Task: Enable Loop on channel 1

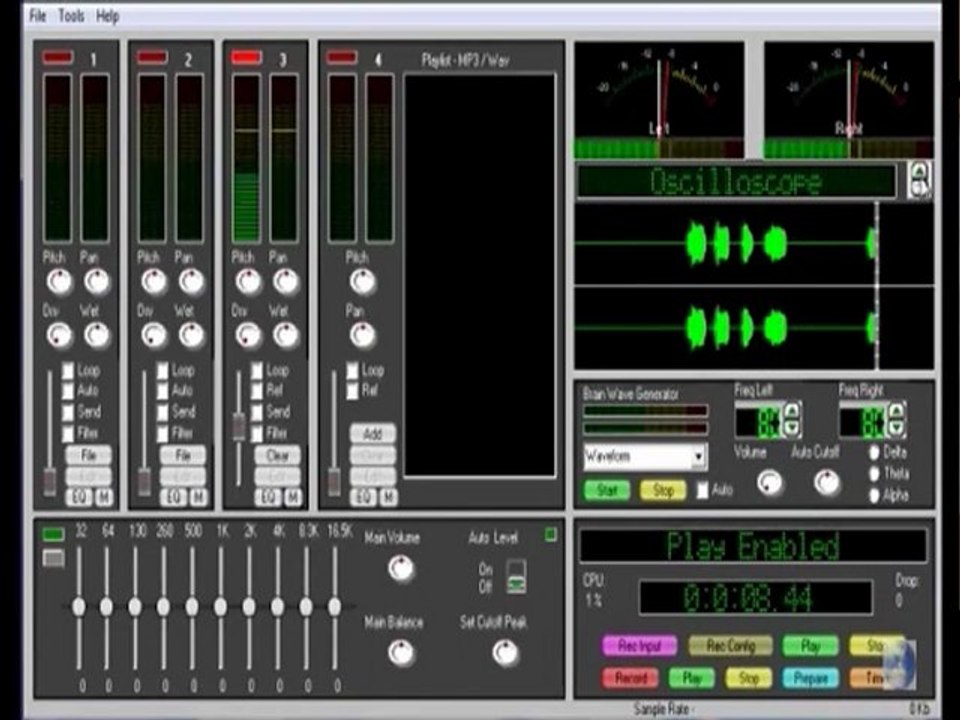Action: point(68,370)
